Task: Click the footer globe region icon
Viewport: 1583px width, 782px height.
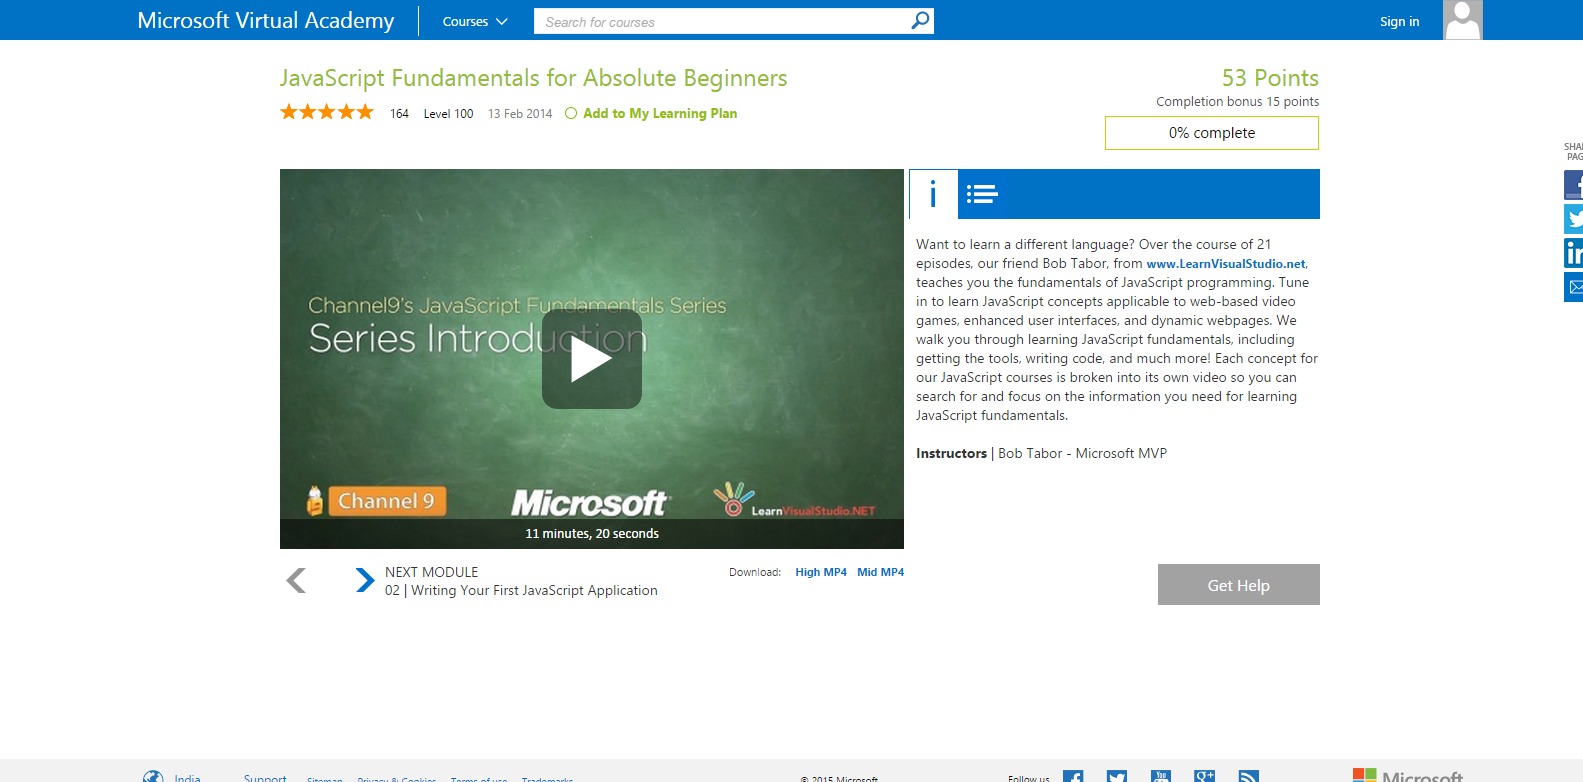Action: [153, 776]
